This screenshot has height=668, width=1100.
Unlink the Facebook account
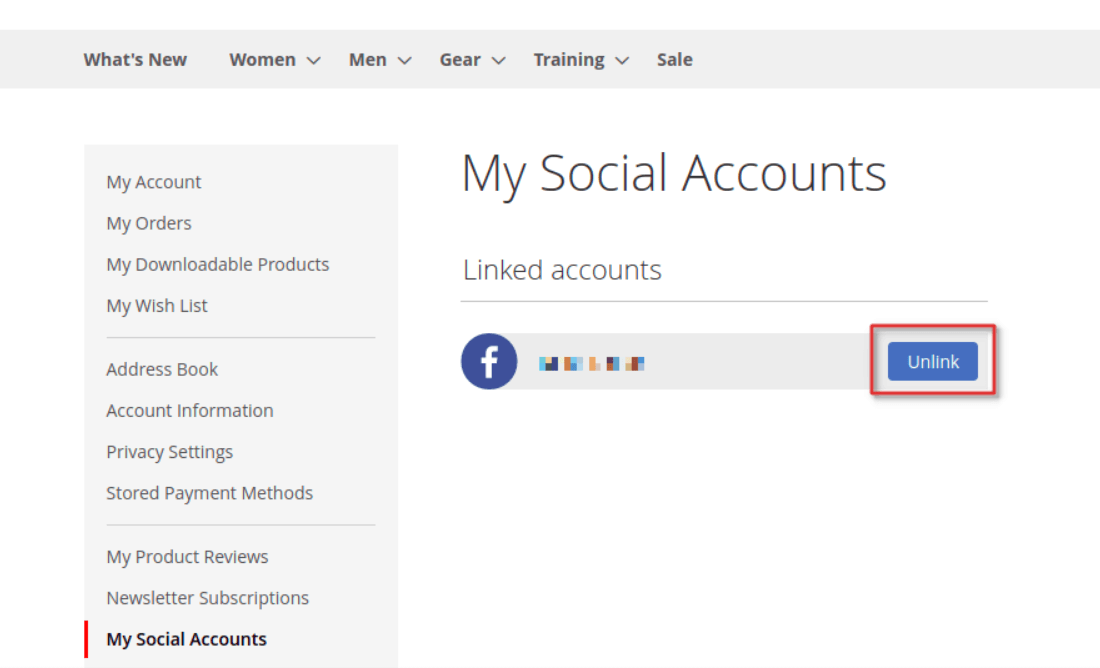tap(932, 362)
